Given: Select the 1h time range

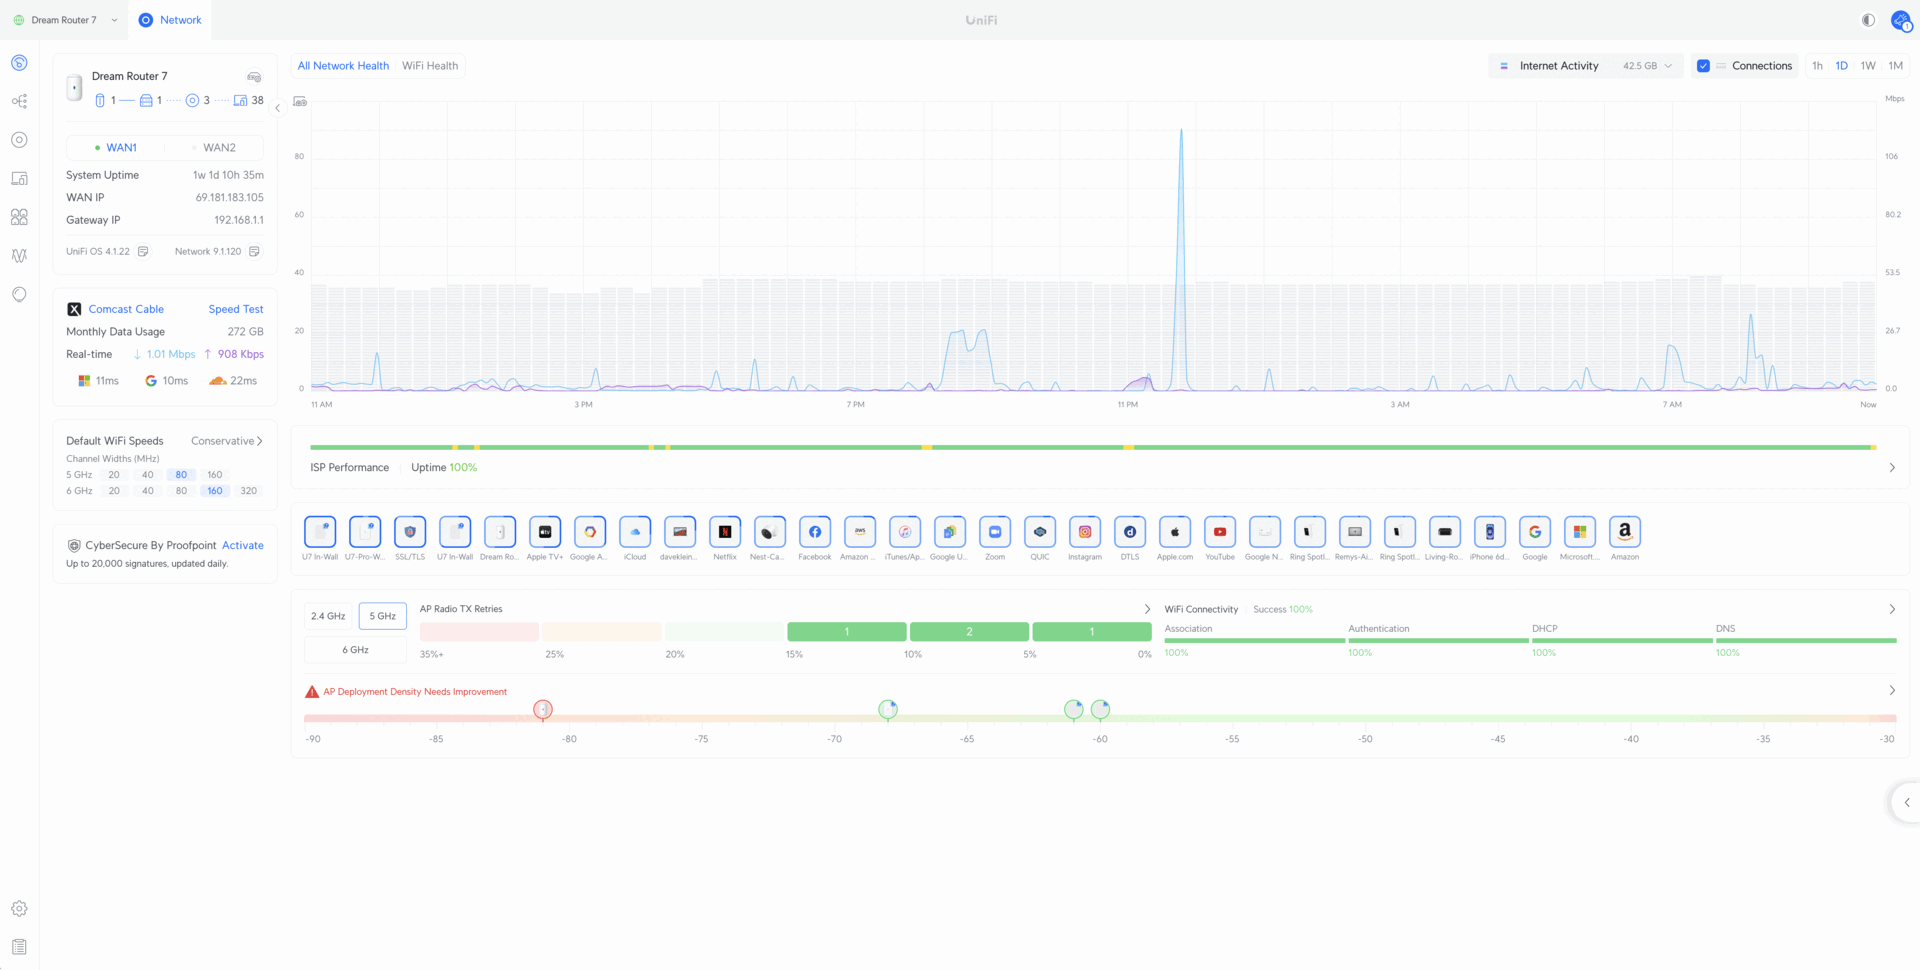Looking at the screenshot, I should (1817, 66).
